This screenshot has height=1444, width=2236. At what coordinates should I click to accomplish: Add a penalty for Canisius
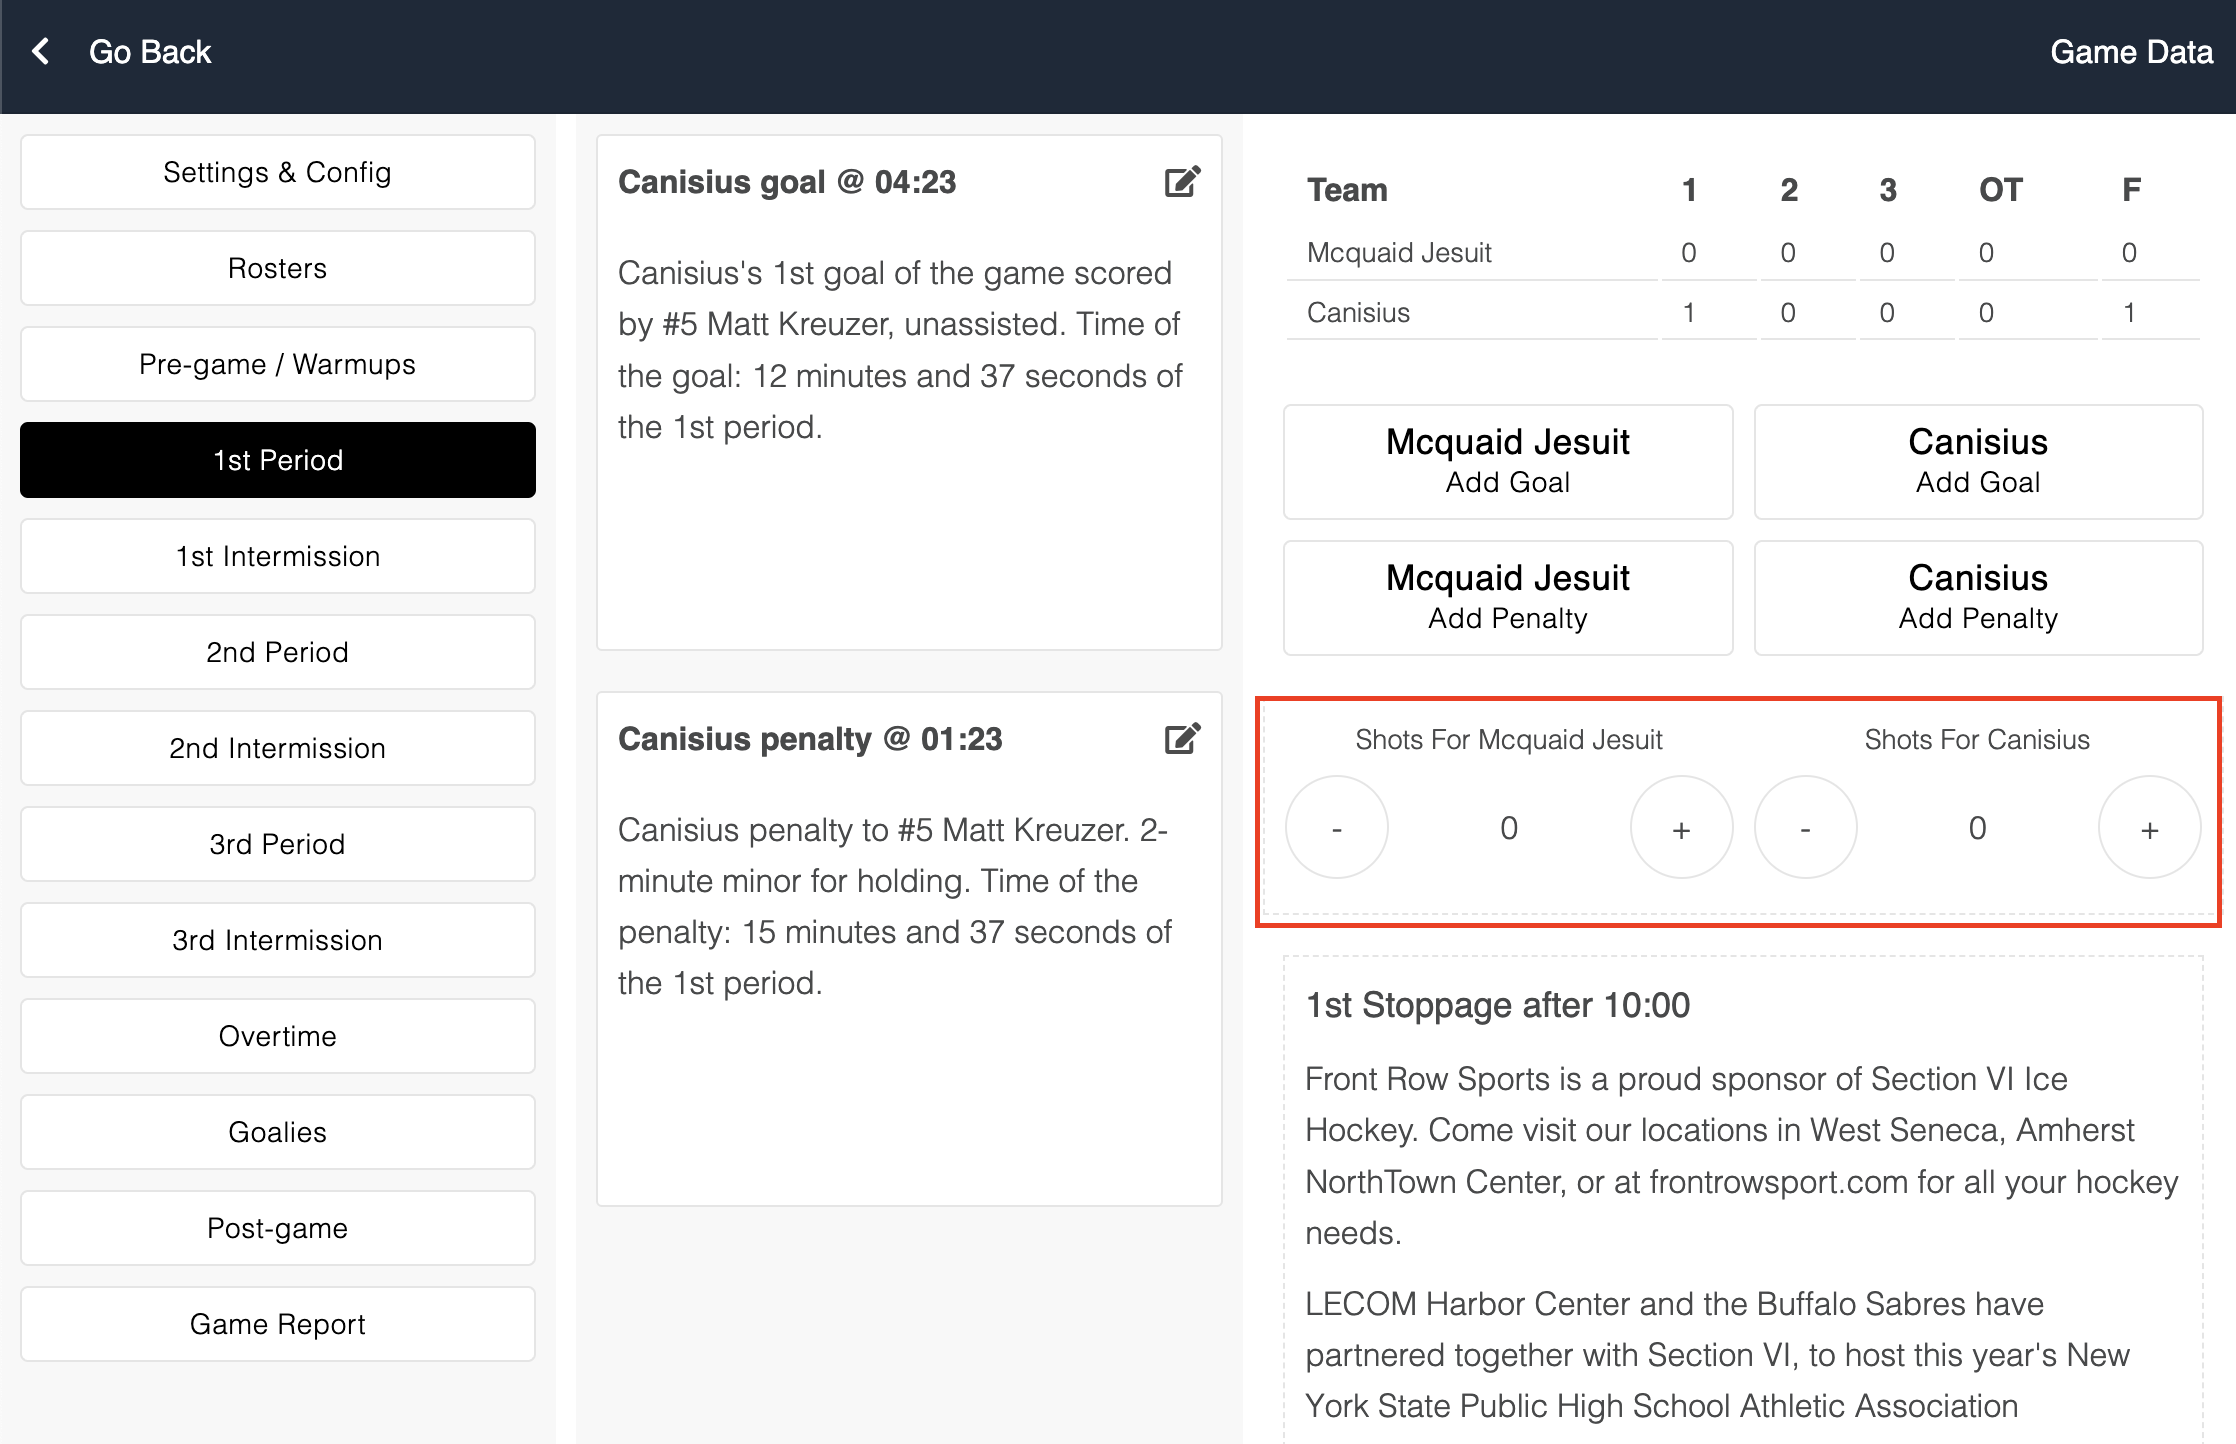pos(1977,597)
